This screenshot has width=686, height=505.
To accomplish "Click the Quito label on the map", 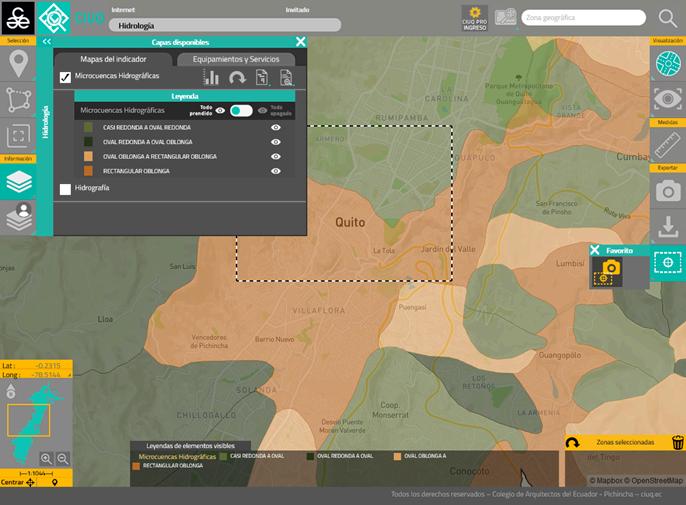I will (350, 222).
